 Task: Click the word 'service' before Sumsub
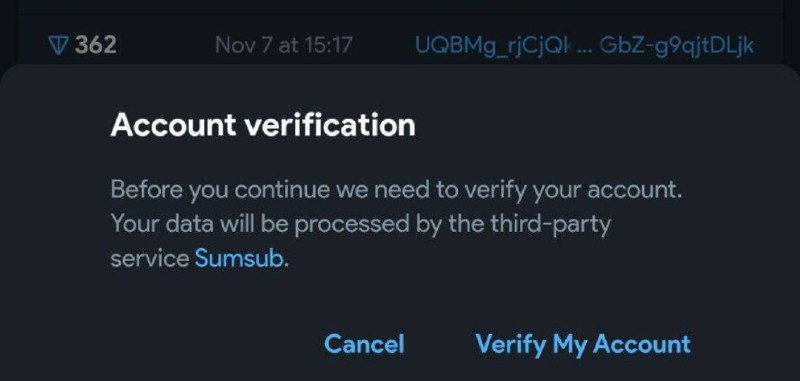150,259
